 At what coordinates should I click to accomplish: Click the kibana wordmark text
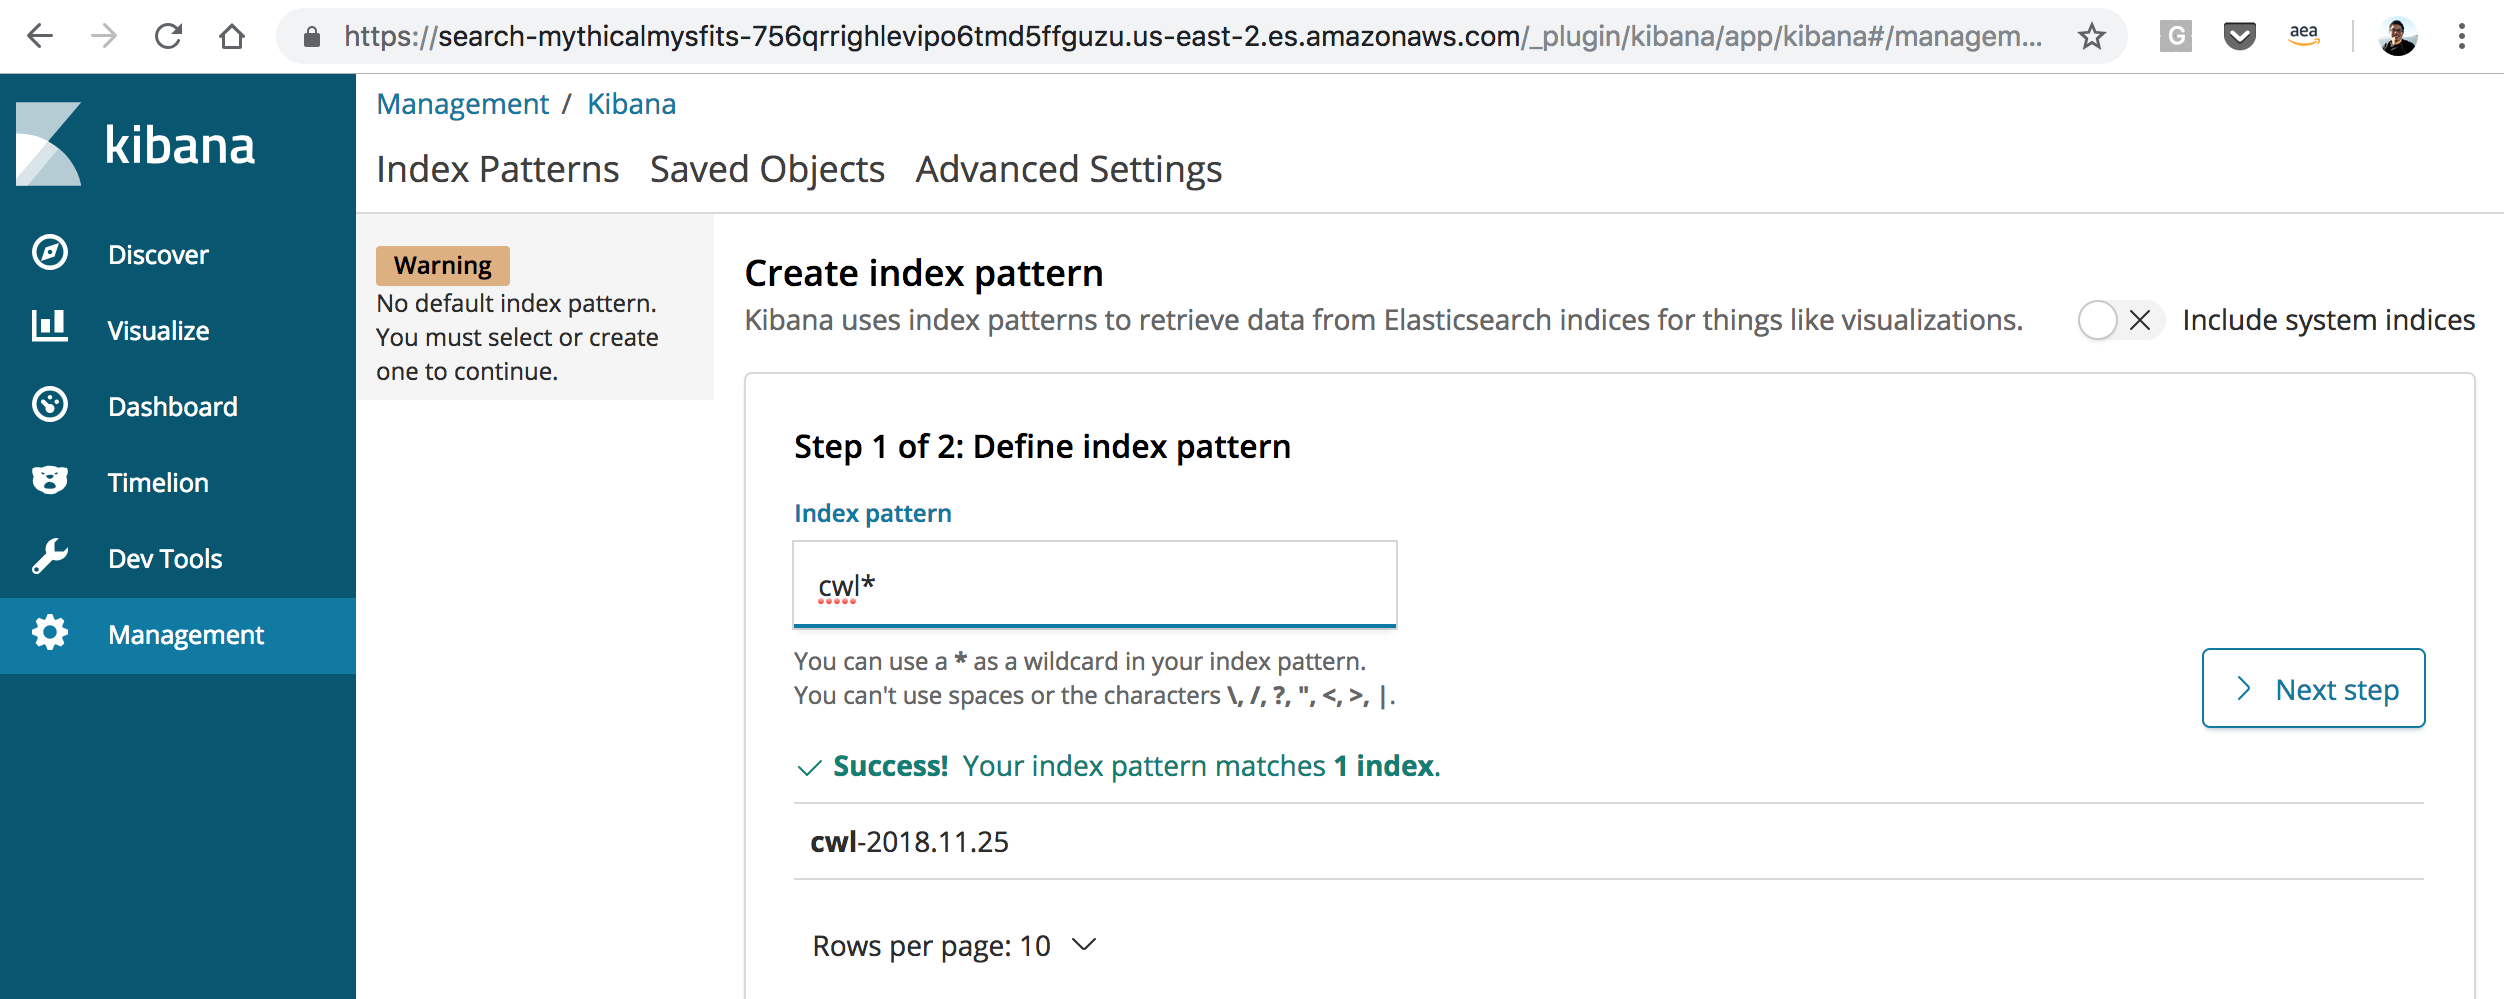point(180,146)
